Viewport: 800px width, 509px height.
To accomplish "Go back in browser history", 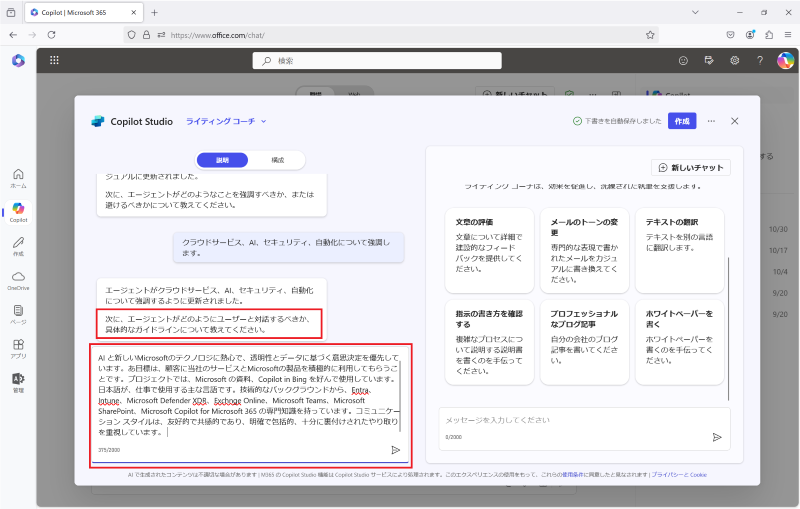I will (x=13, y=35).
